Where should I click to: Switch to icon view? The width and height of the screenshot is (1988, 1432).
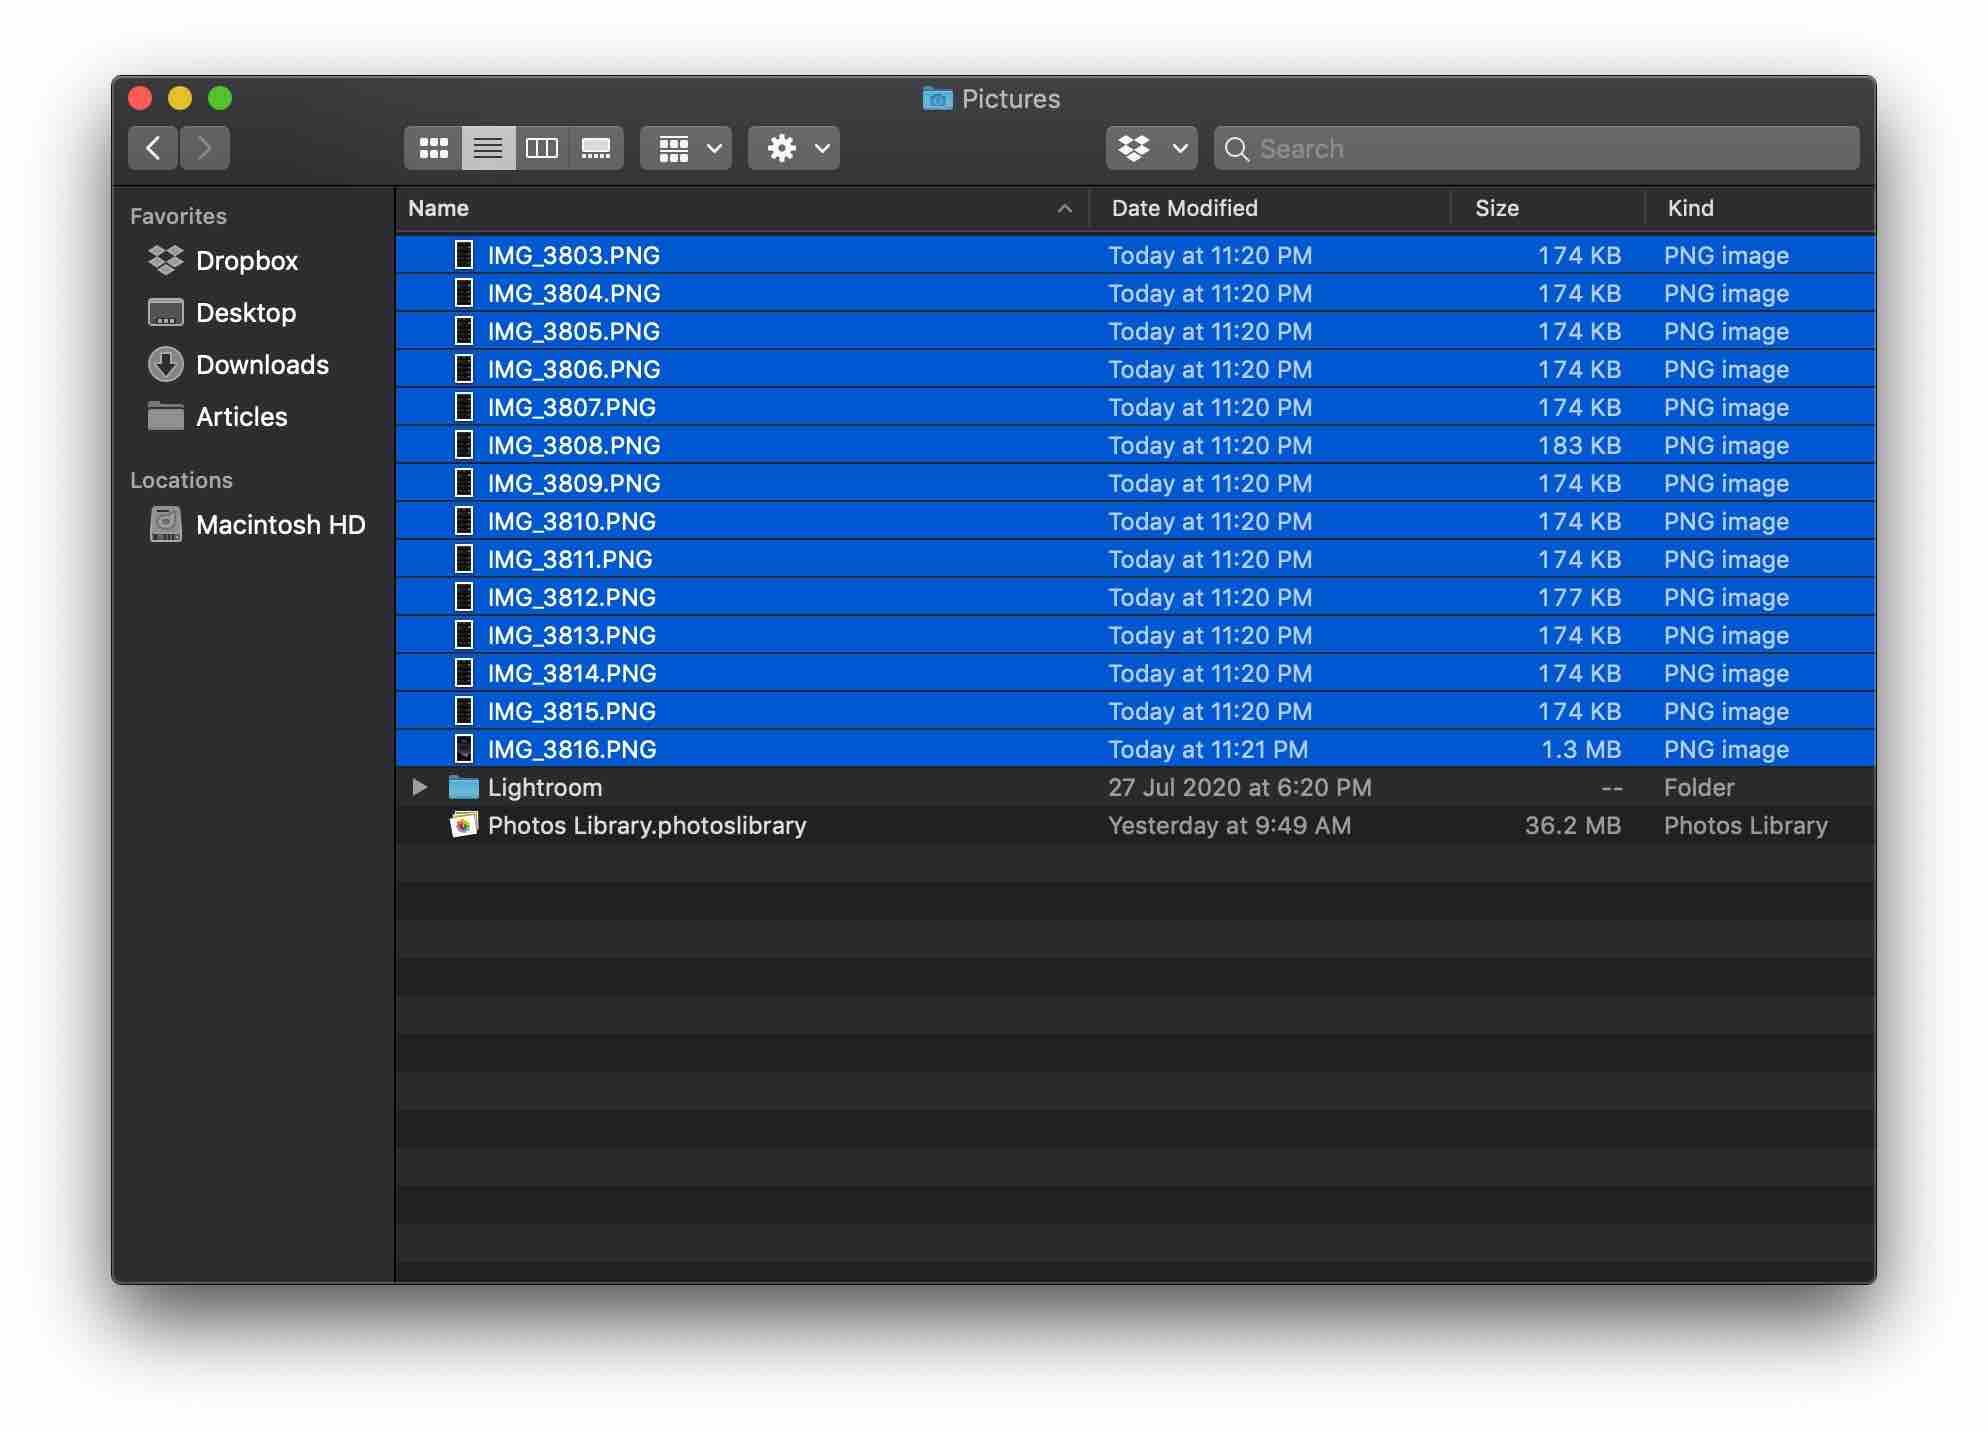(x=433, y=148)
